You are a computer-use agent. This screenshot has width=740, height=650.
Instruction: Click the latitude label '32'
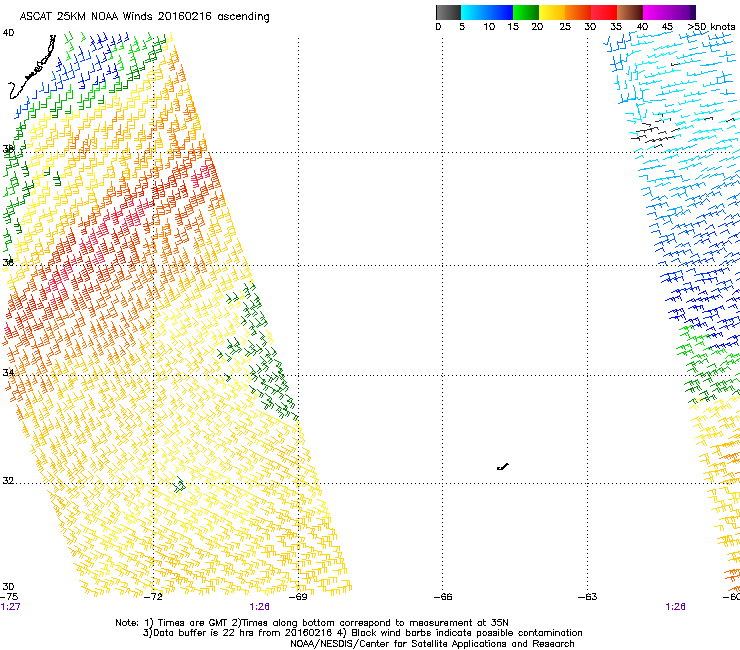8,481
